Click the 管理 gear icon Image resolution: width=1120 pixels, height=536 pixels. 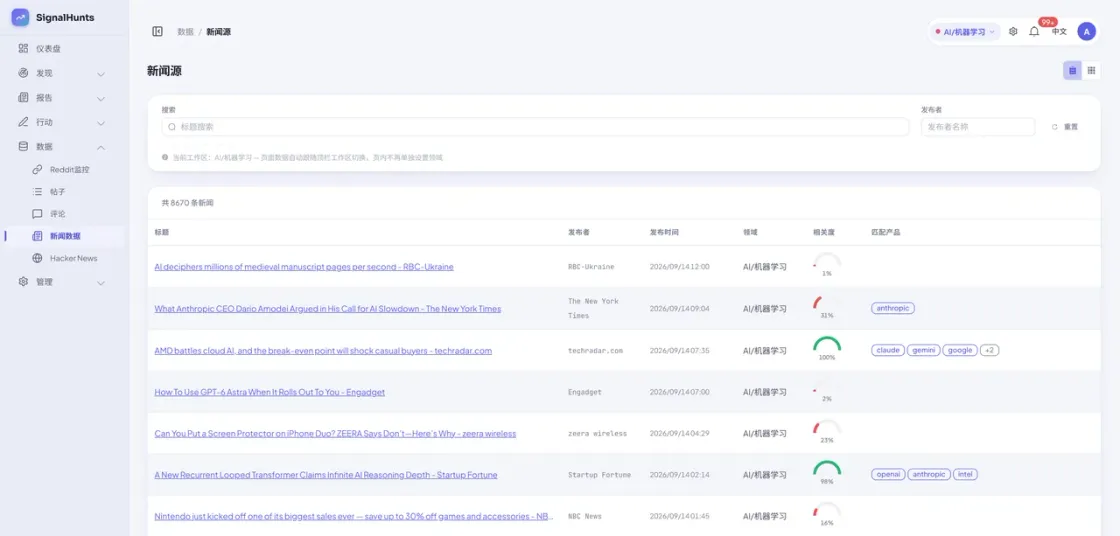23,282
